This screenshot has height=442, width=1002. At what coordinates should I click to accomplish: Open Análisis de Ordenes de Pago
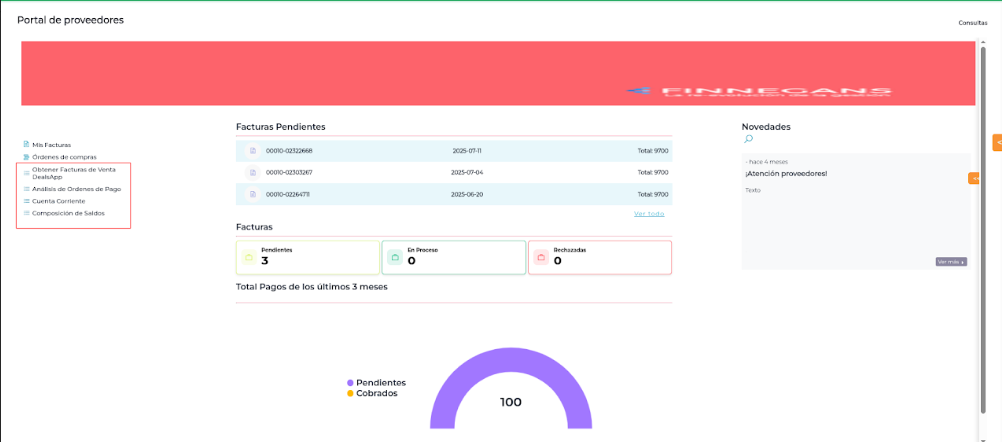pos(76,189)
